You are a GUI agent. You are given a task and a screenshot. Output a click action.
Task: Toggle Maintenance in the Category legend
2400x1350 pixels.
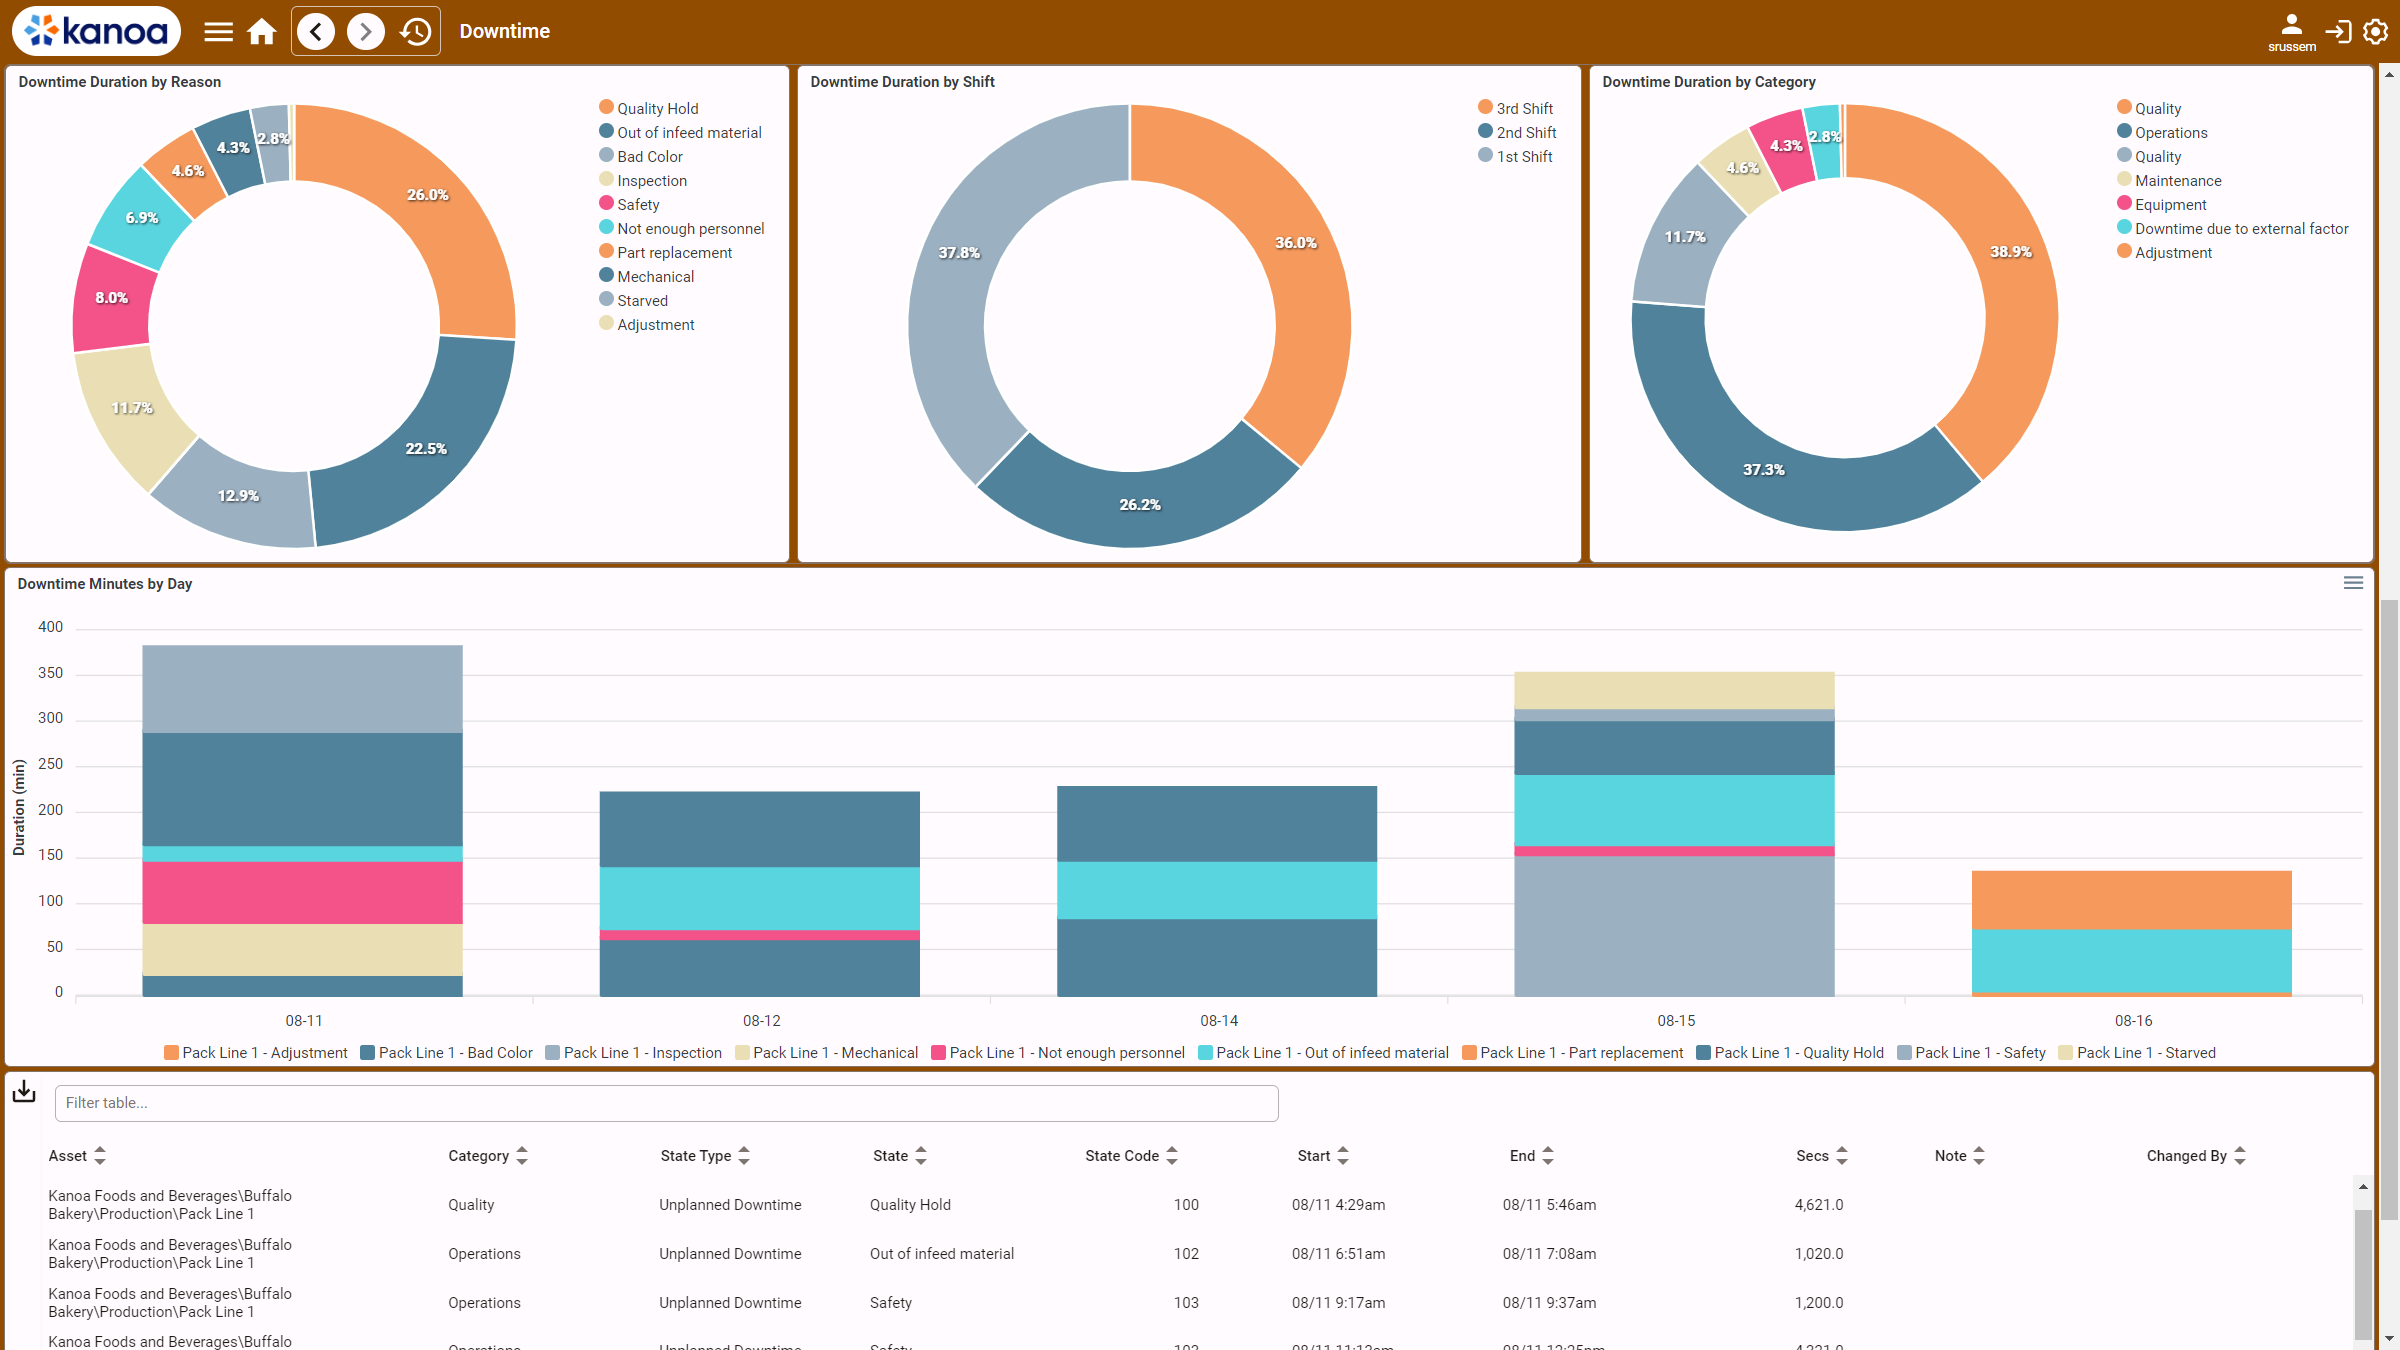point(2169,180)
